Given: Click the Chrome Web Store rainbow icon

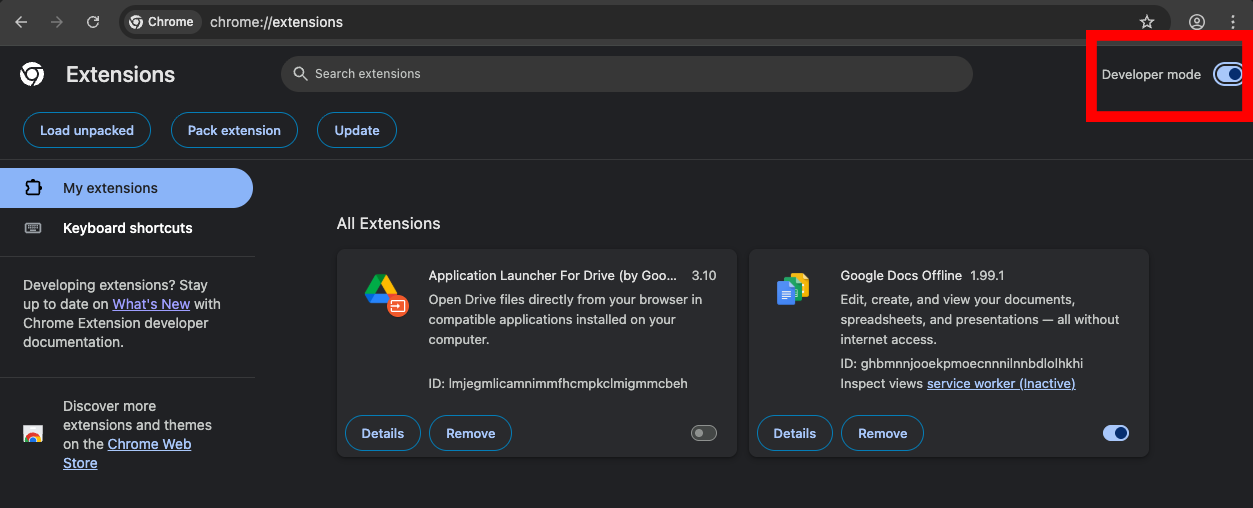Looking at the screenshot, I should tap(33, 435).
